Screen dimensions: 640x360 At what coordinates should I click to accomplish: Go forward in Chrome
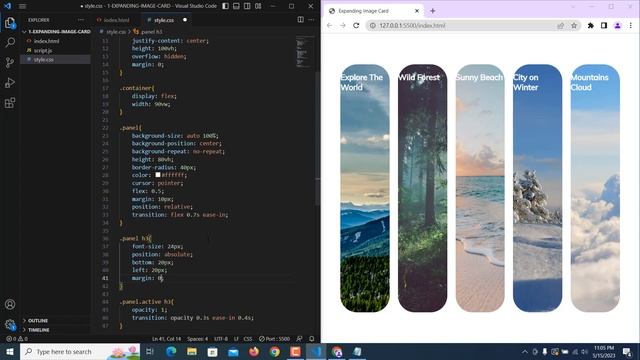pyautogui.click(x=343, y=25)
